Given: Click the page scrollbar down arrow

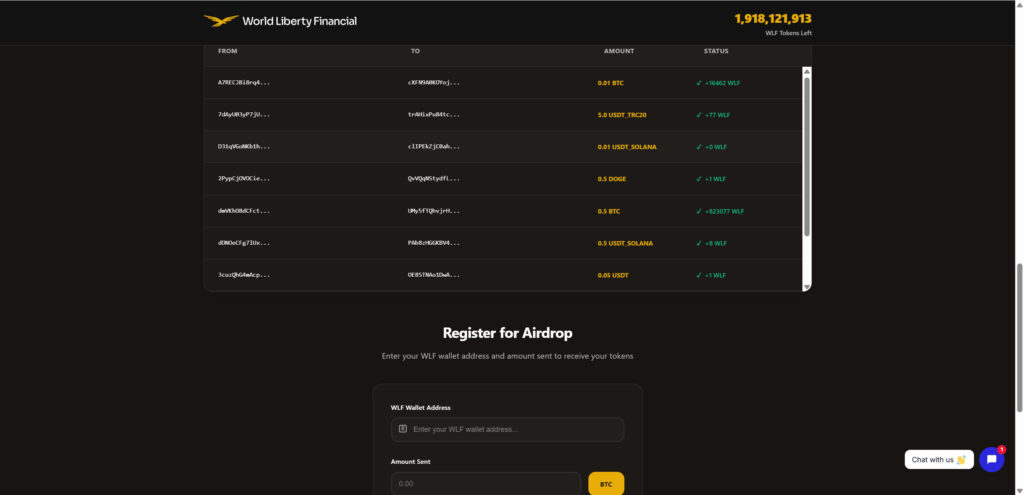Looking at the screenshot, I should [1019, 489].
